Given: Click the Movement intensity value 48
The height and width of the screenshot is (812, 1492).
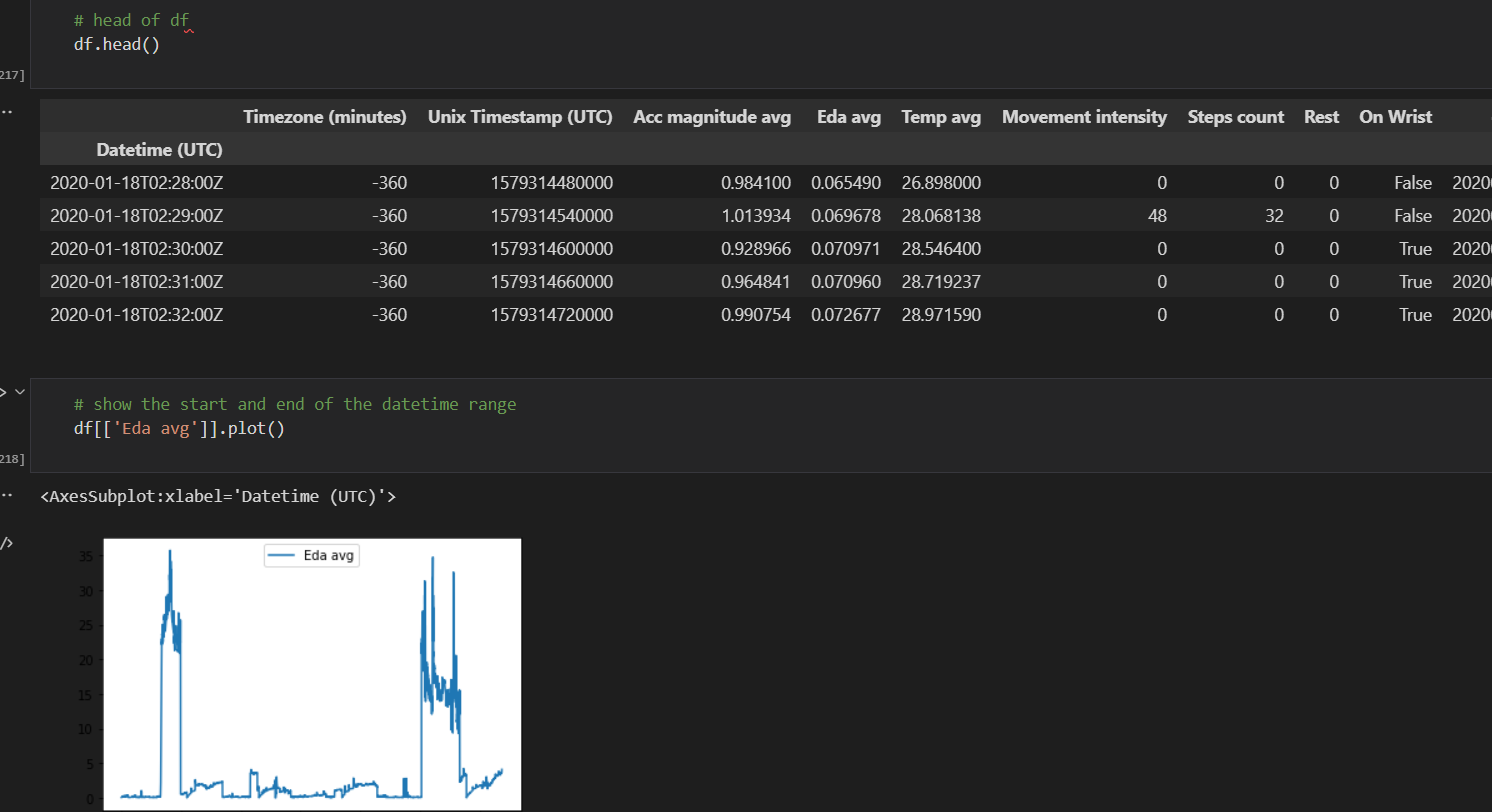Looking at the screenshot, I should pyautogui.click(x=1157, y=216).
